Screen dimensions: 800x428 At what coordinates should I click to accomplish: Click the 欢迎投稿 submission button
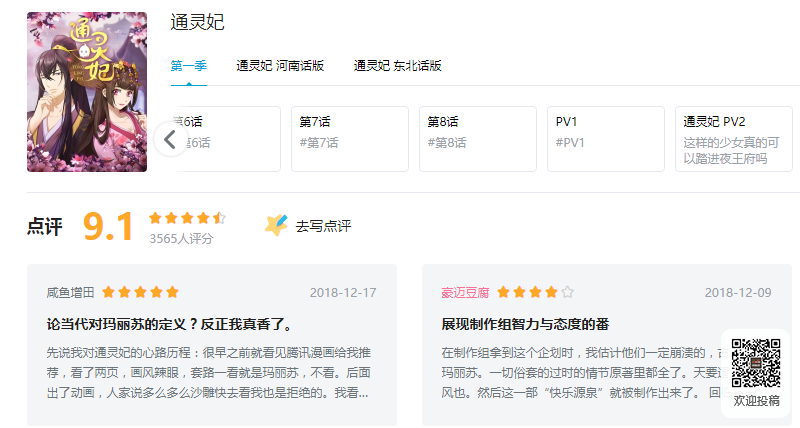757,400
